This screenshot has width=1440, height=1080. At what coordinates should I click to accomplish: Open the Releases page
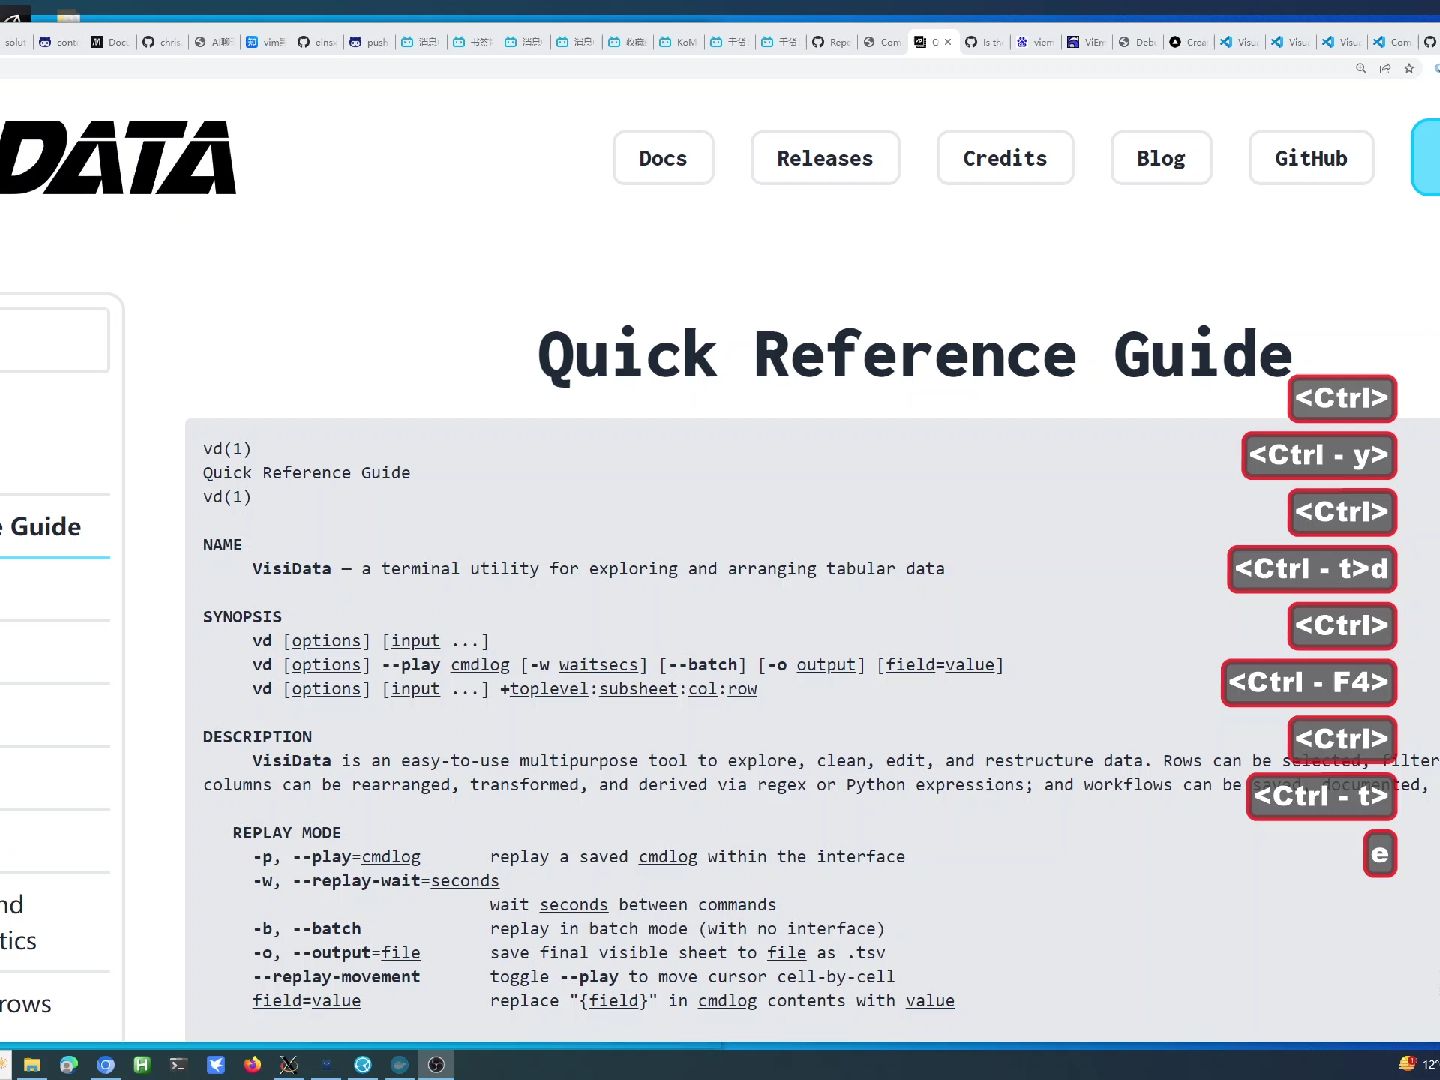point(825,158)
